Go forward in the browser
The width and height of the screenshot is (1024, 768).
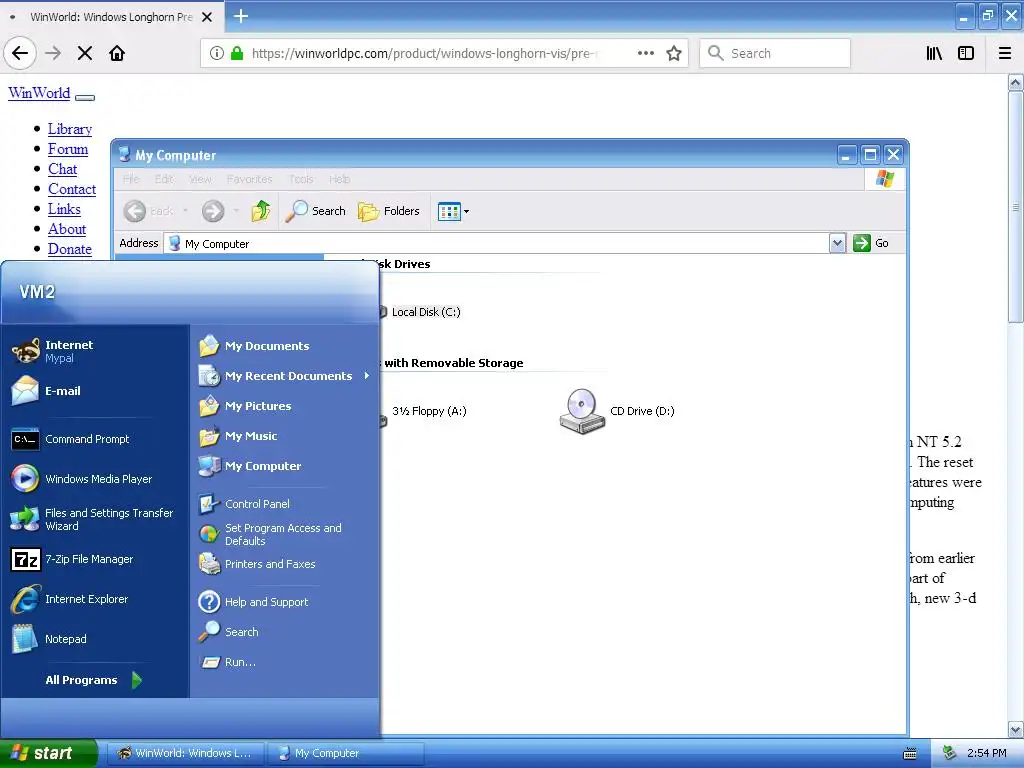[53, 53]
